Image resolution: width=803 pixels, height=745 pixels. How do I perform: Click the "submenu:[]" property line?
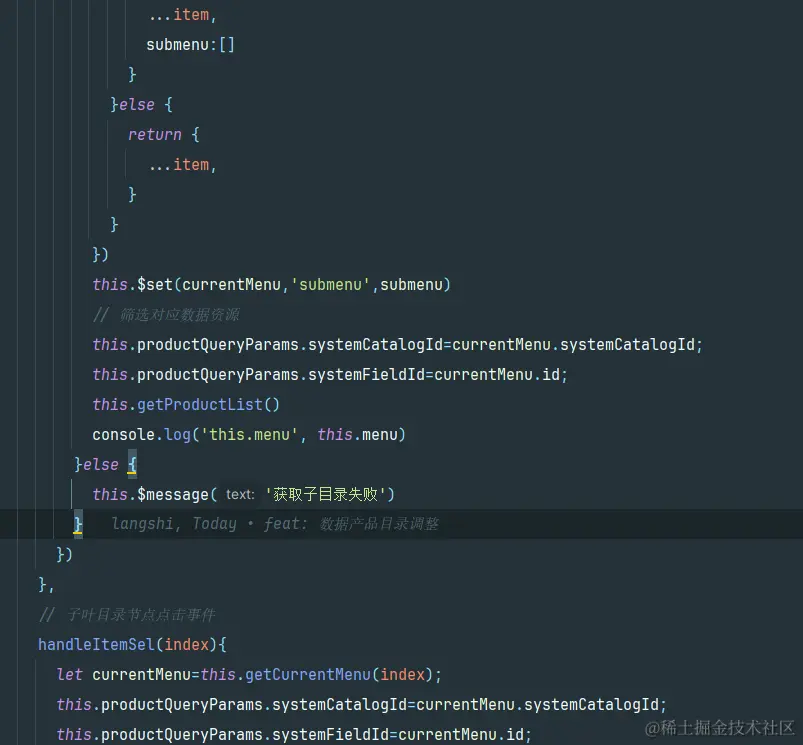191,45
